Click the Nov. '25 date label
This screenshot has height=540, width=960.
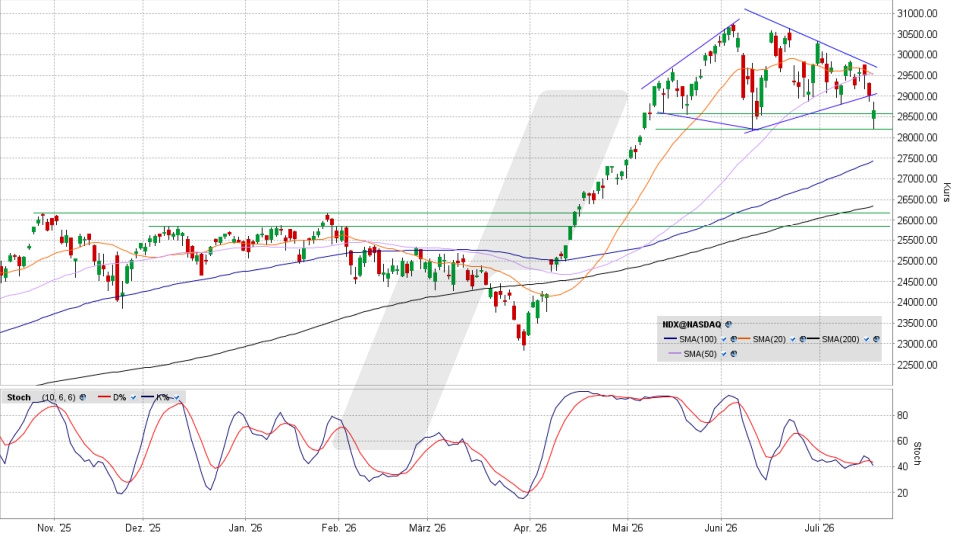pos(54,528)
